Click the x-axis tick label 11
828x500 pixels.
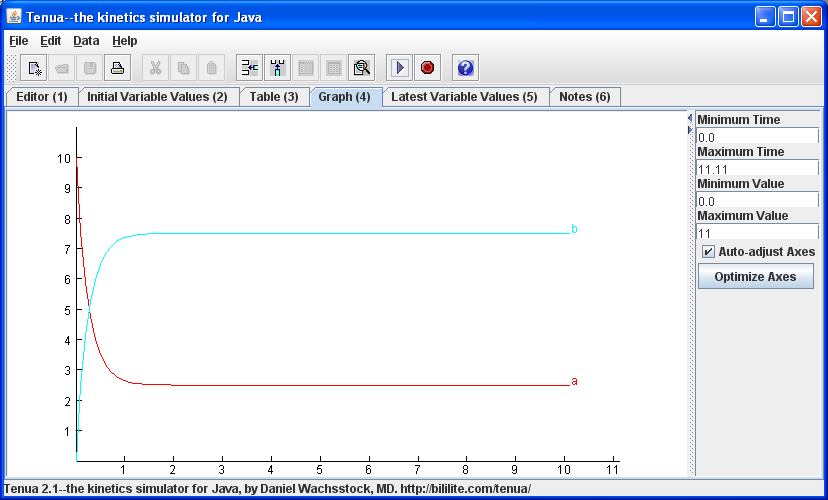[613, 470]
